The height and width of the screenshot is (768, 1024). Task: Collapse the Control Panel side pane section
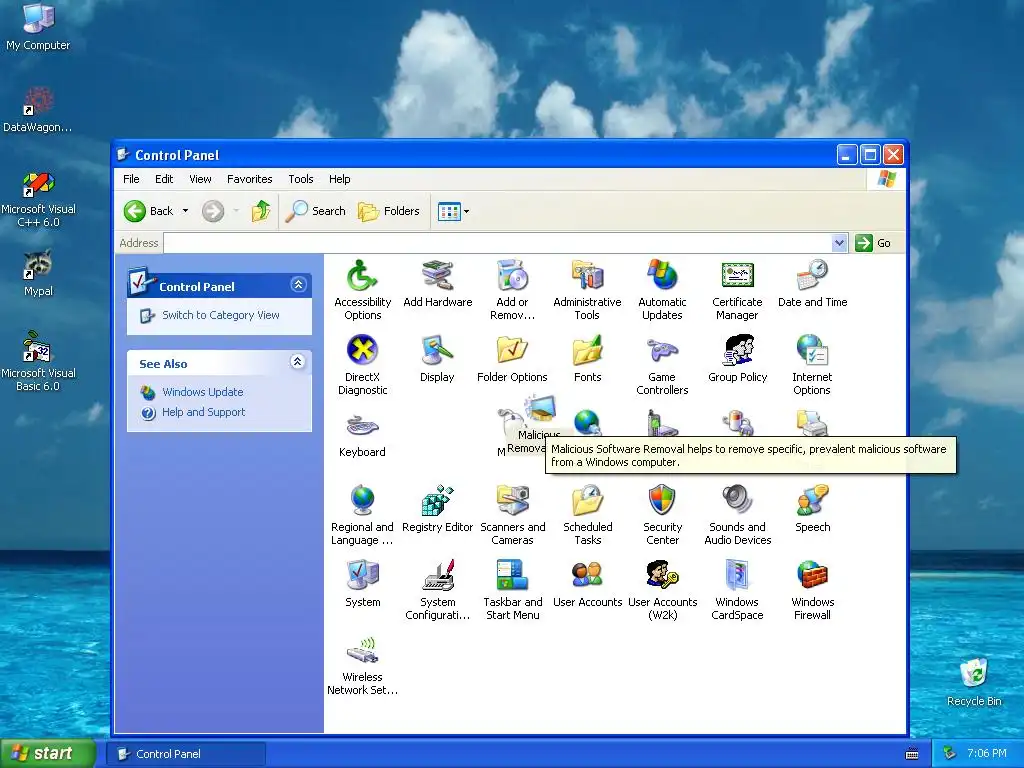tap(298, 285)
